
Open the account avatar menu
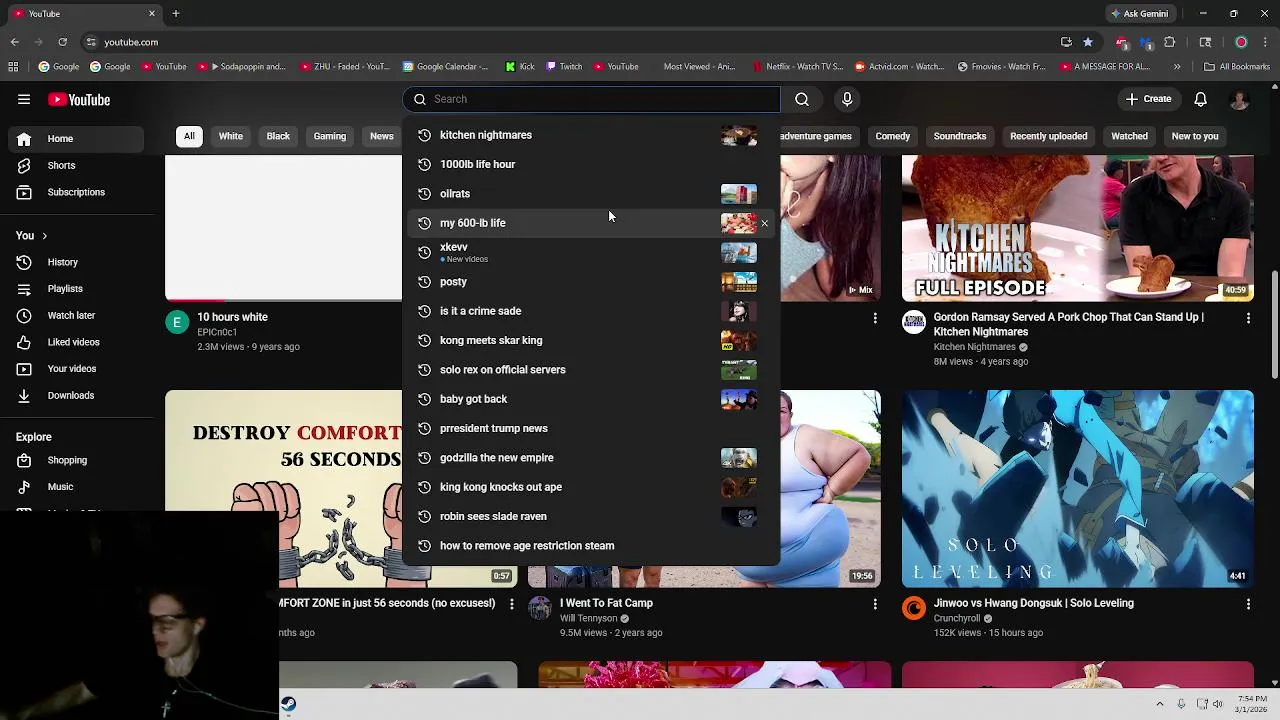click(1239, 99)
